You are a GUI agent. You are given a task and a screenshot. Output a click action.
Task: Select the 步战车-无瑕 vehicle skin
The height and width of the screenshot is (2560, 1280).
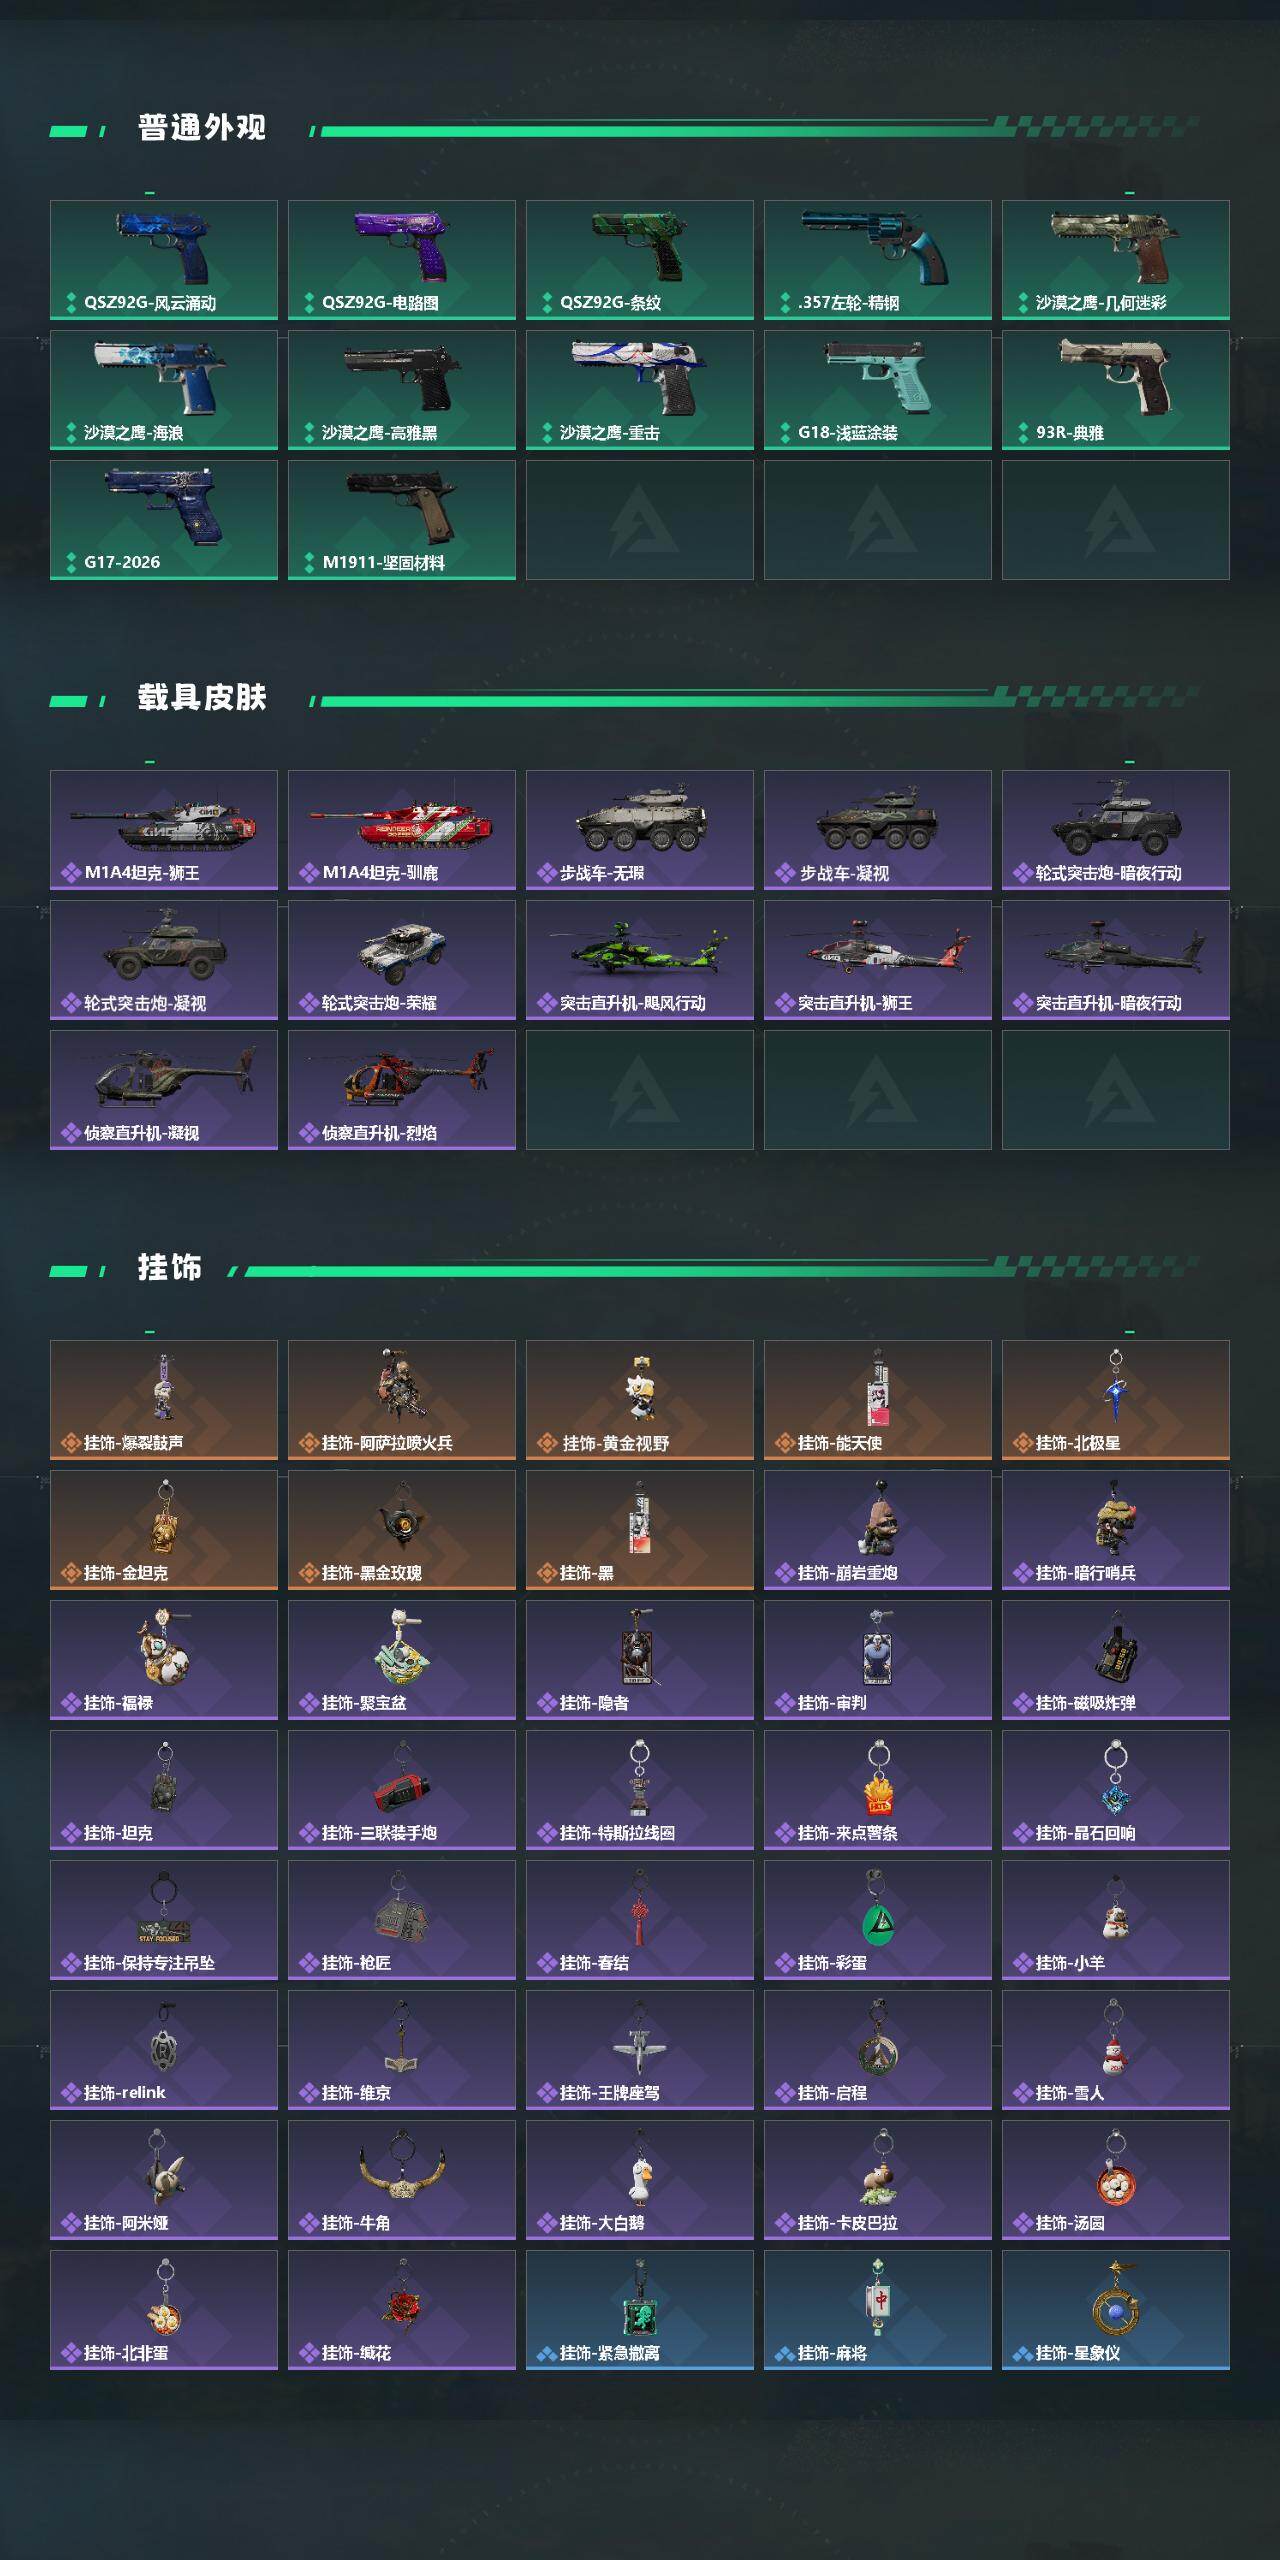pyautogui.click(x=640, y=830)
